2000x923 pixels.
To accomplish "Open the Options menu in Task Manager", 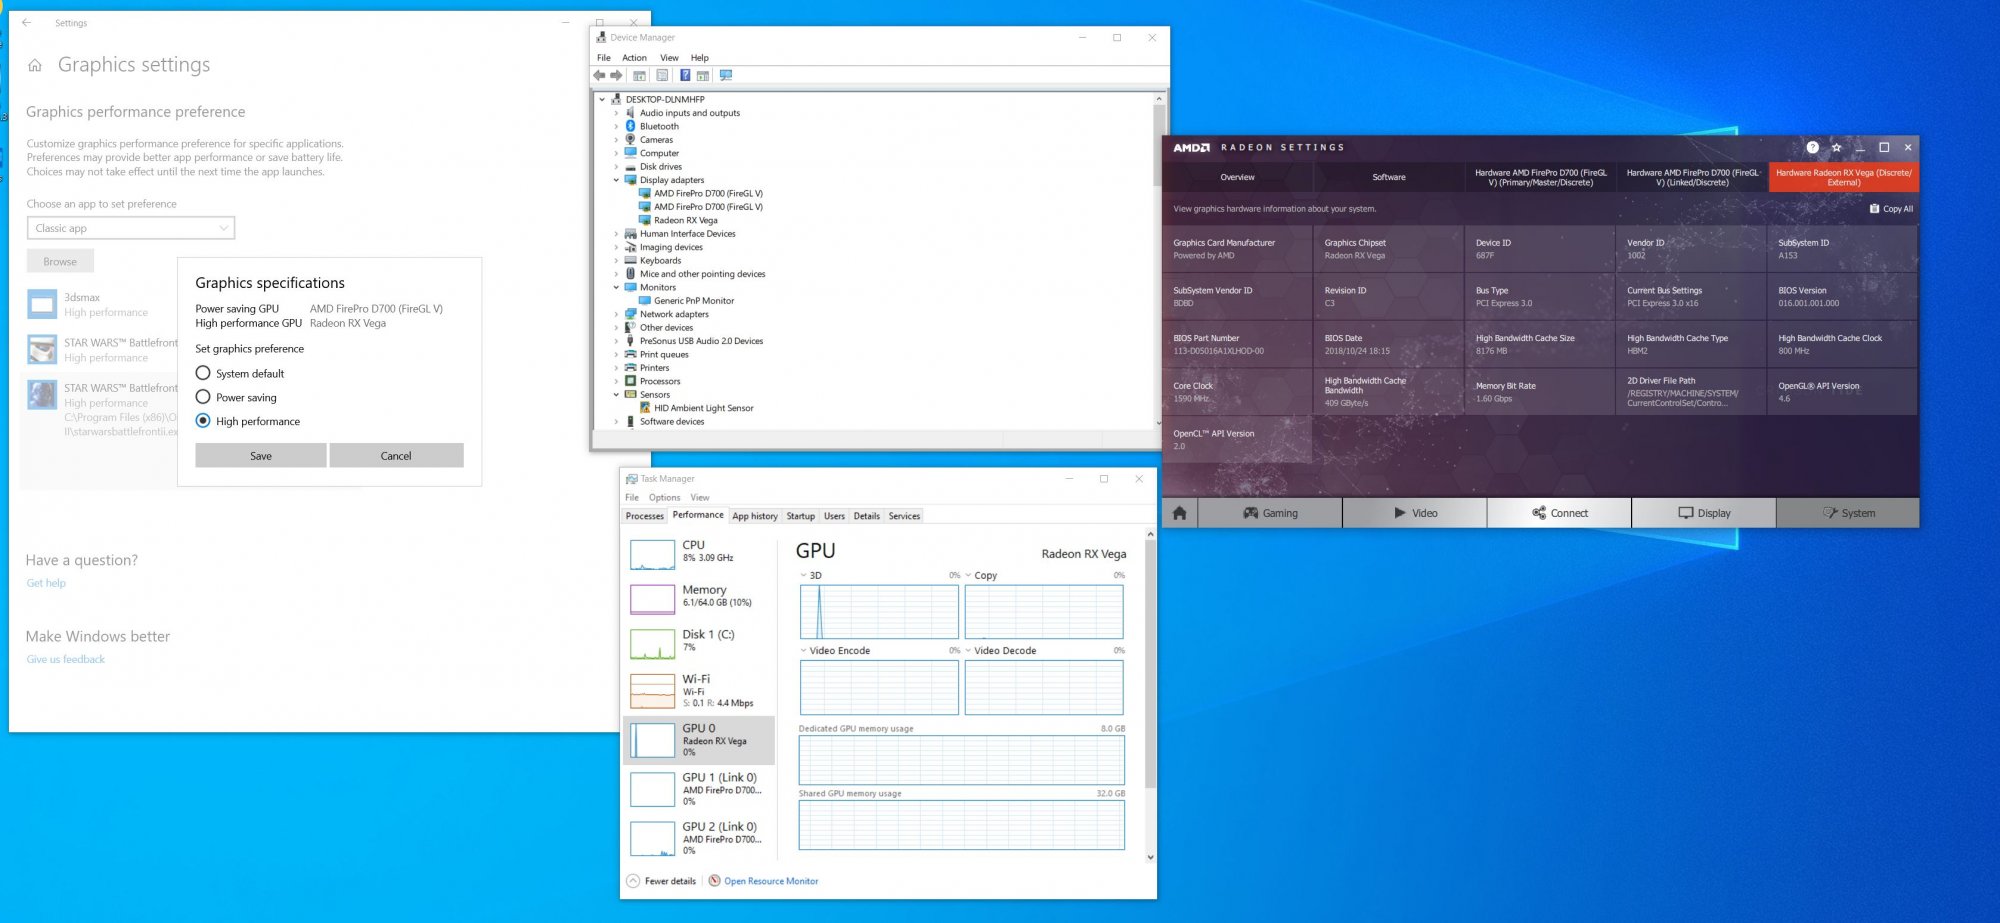I will 664,497.
